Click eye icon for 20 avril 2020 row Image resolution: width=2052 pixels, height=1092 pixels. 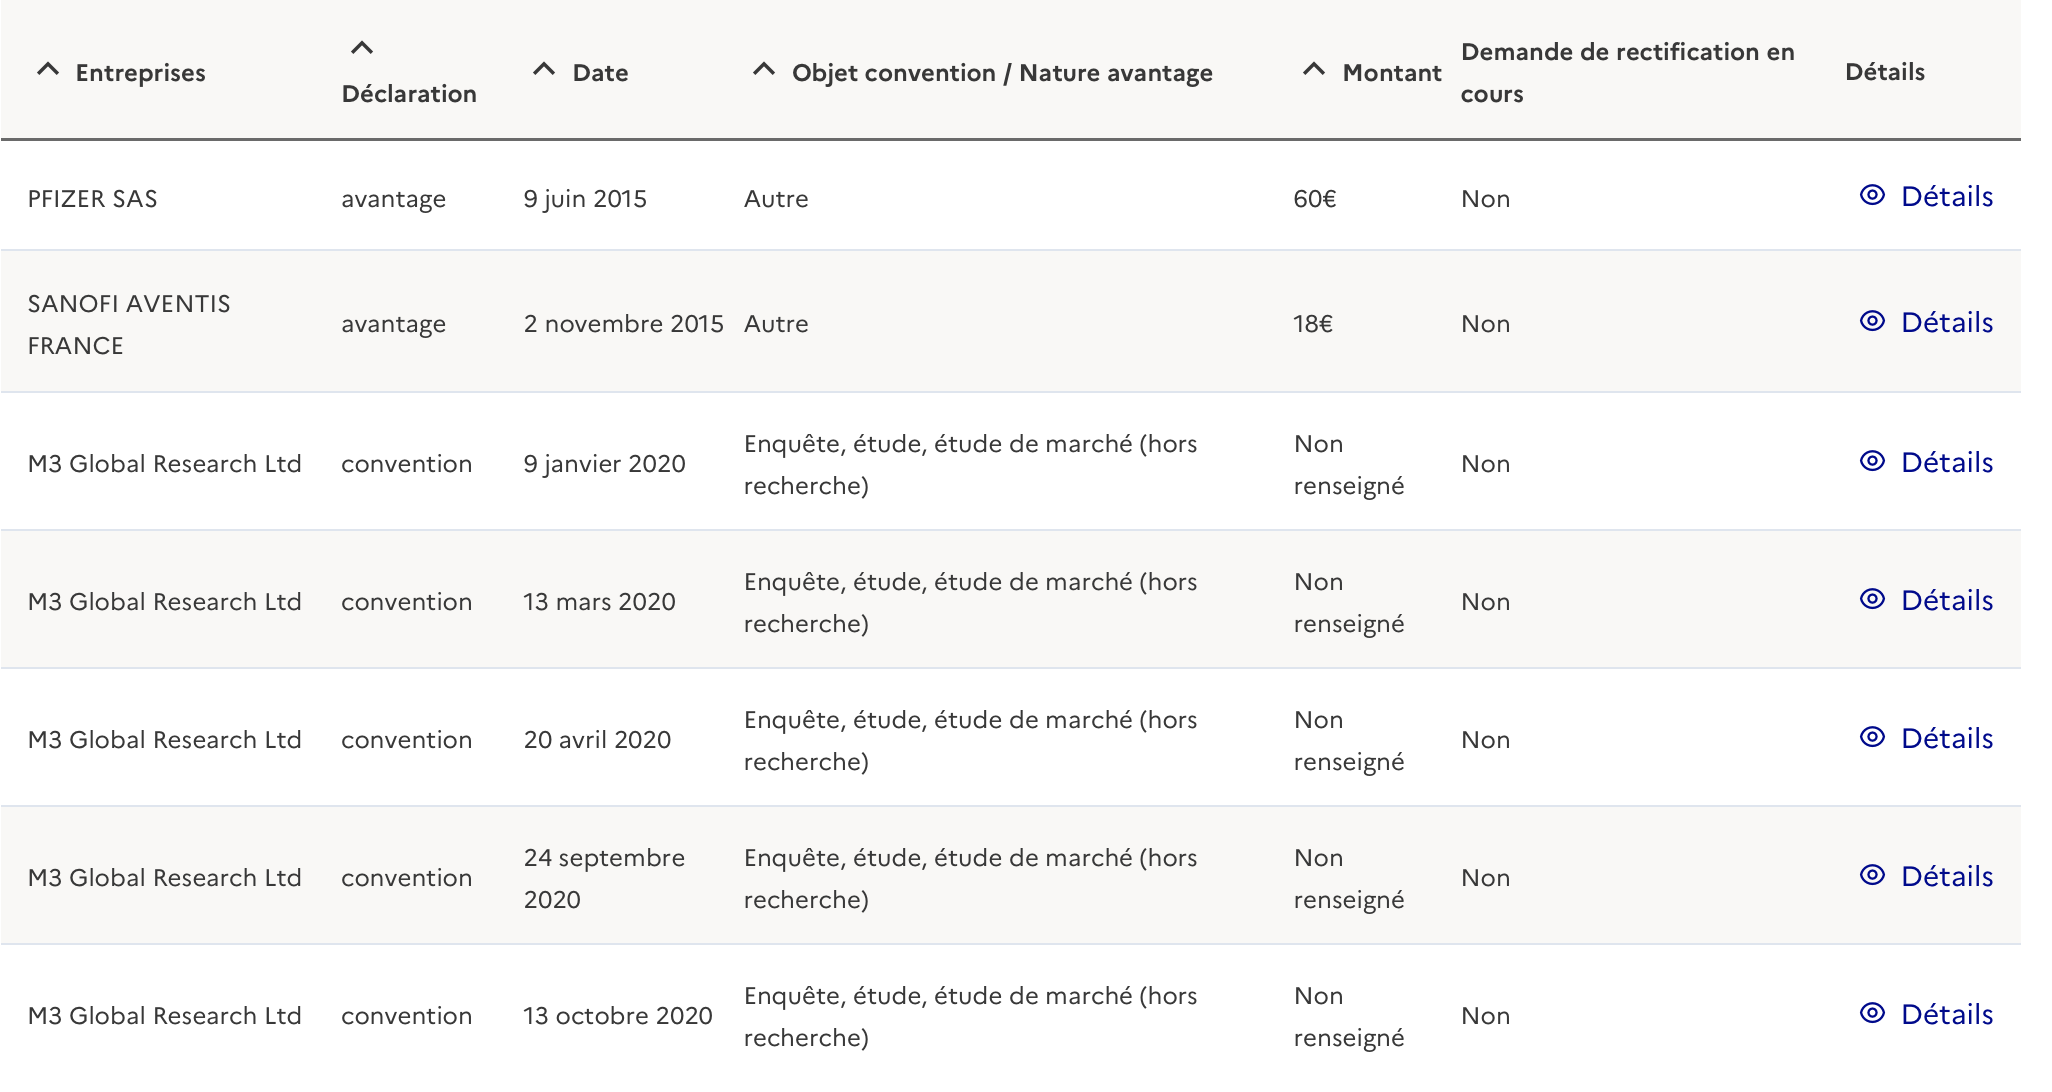1872,737
